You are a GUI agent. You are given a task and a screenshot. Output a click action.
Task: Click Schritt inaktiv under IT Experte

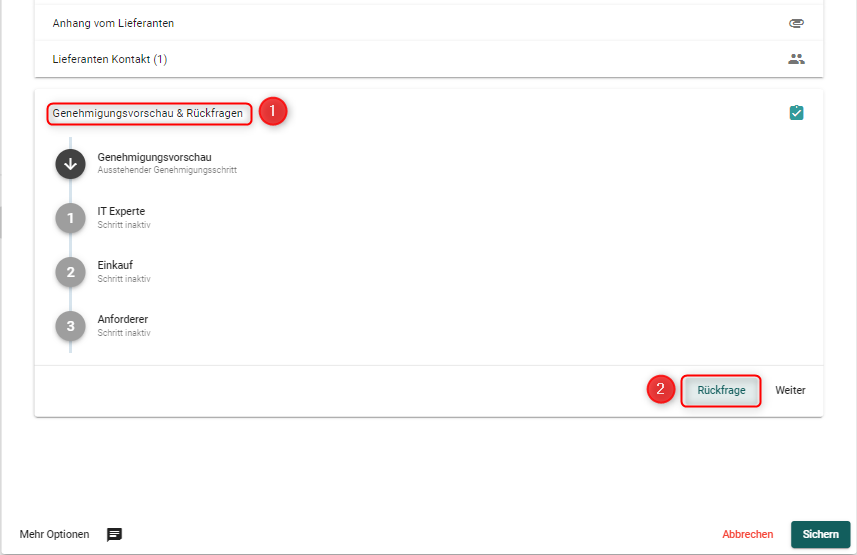coord(124,225)
